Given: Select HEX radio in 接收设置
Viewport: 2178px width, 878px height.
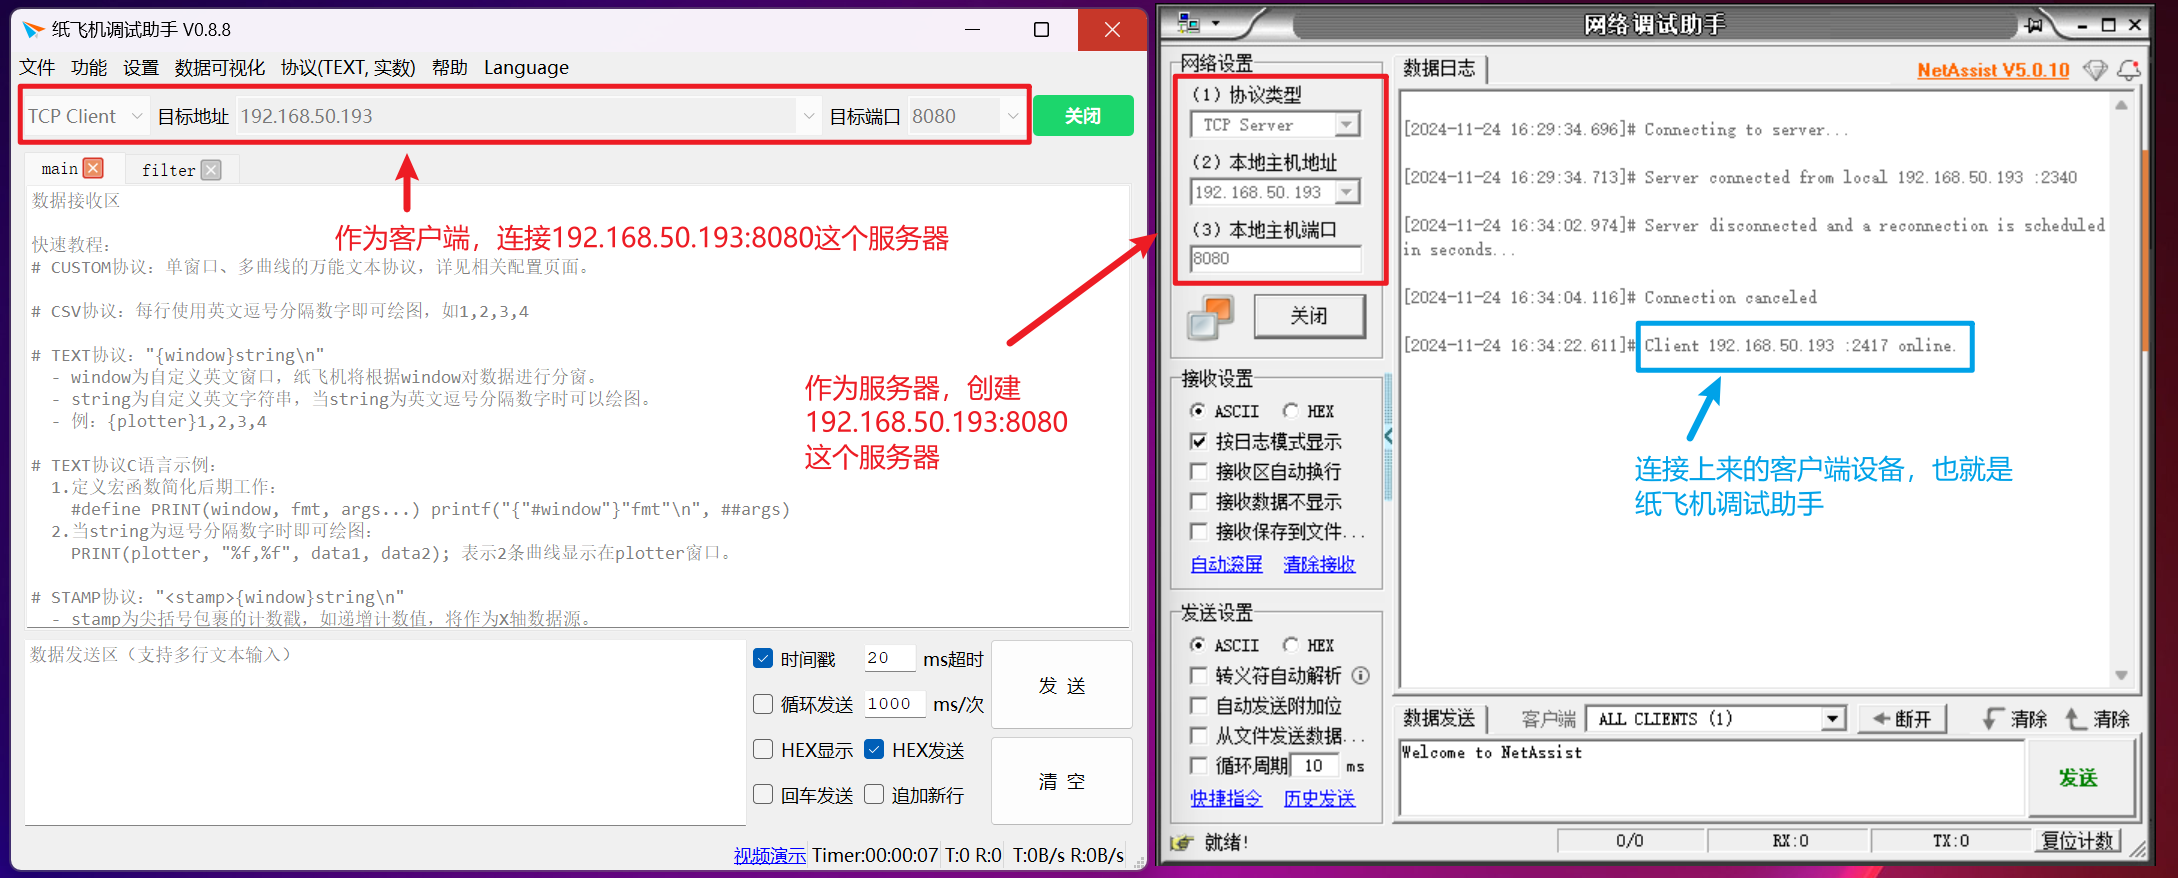Looking at the screenshot, I should [x=1291, y=411].
